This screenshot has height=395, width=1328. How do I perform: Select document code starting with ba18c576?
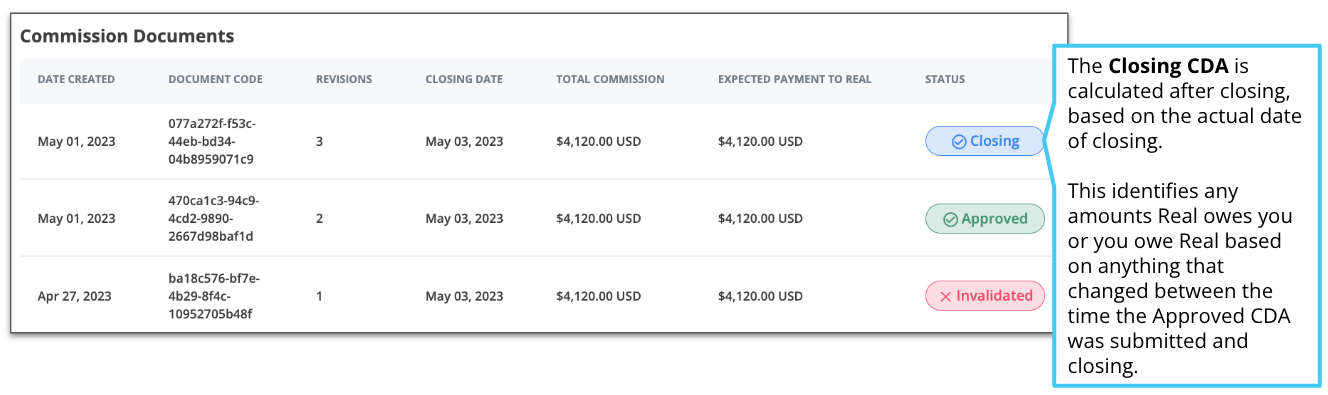(211, 296)
